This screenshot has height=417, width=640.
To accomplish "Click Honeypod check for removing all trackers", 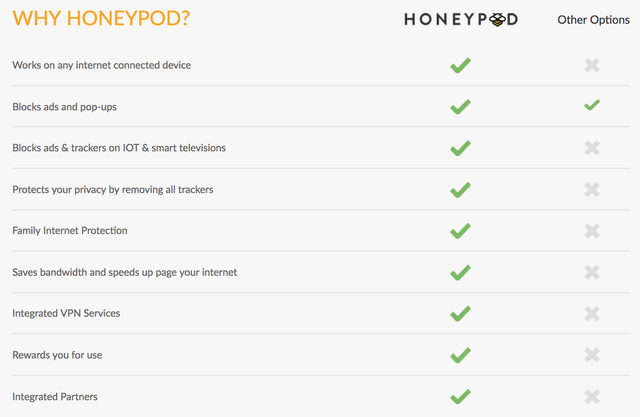I will (x=460, y=190).
